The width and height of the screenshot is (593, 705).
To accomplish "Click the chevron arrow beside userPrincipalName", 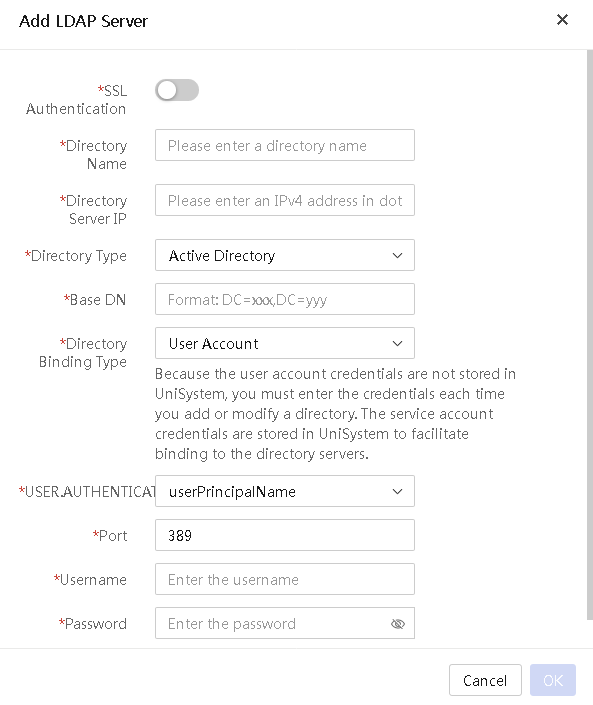I will (x=397, y=491).
